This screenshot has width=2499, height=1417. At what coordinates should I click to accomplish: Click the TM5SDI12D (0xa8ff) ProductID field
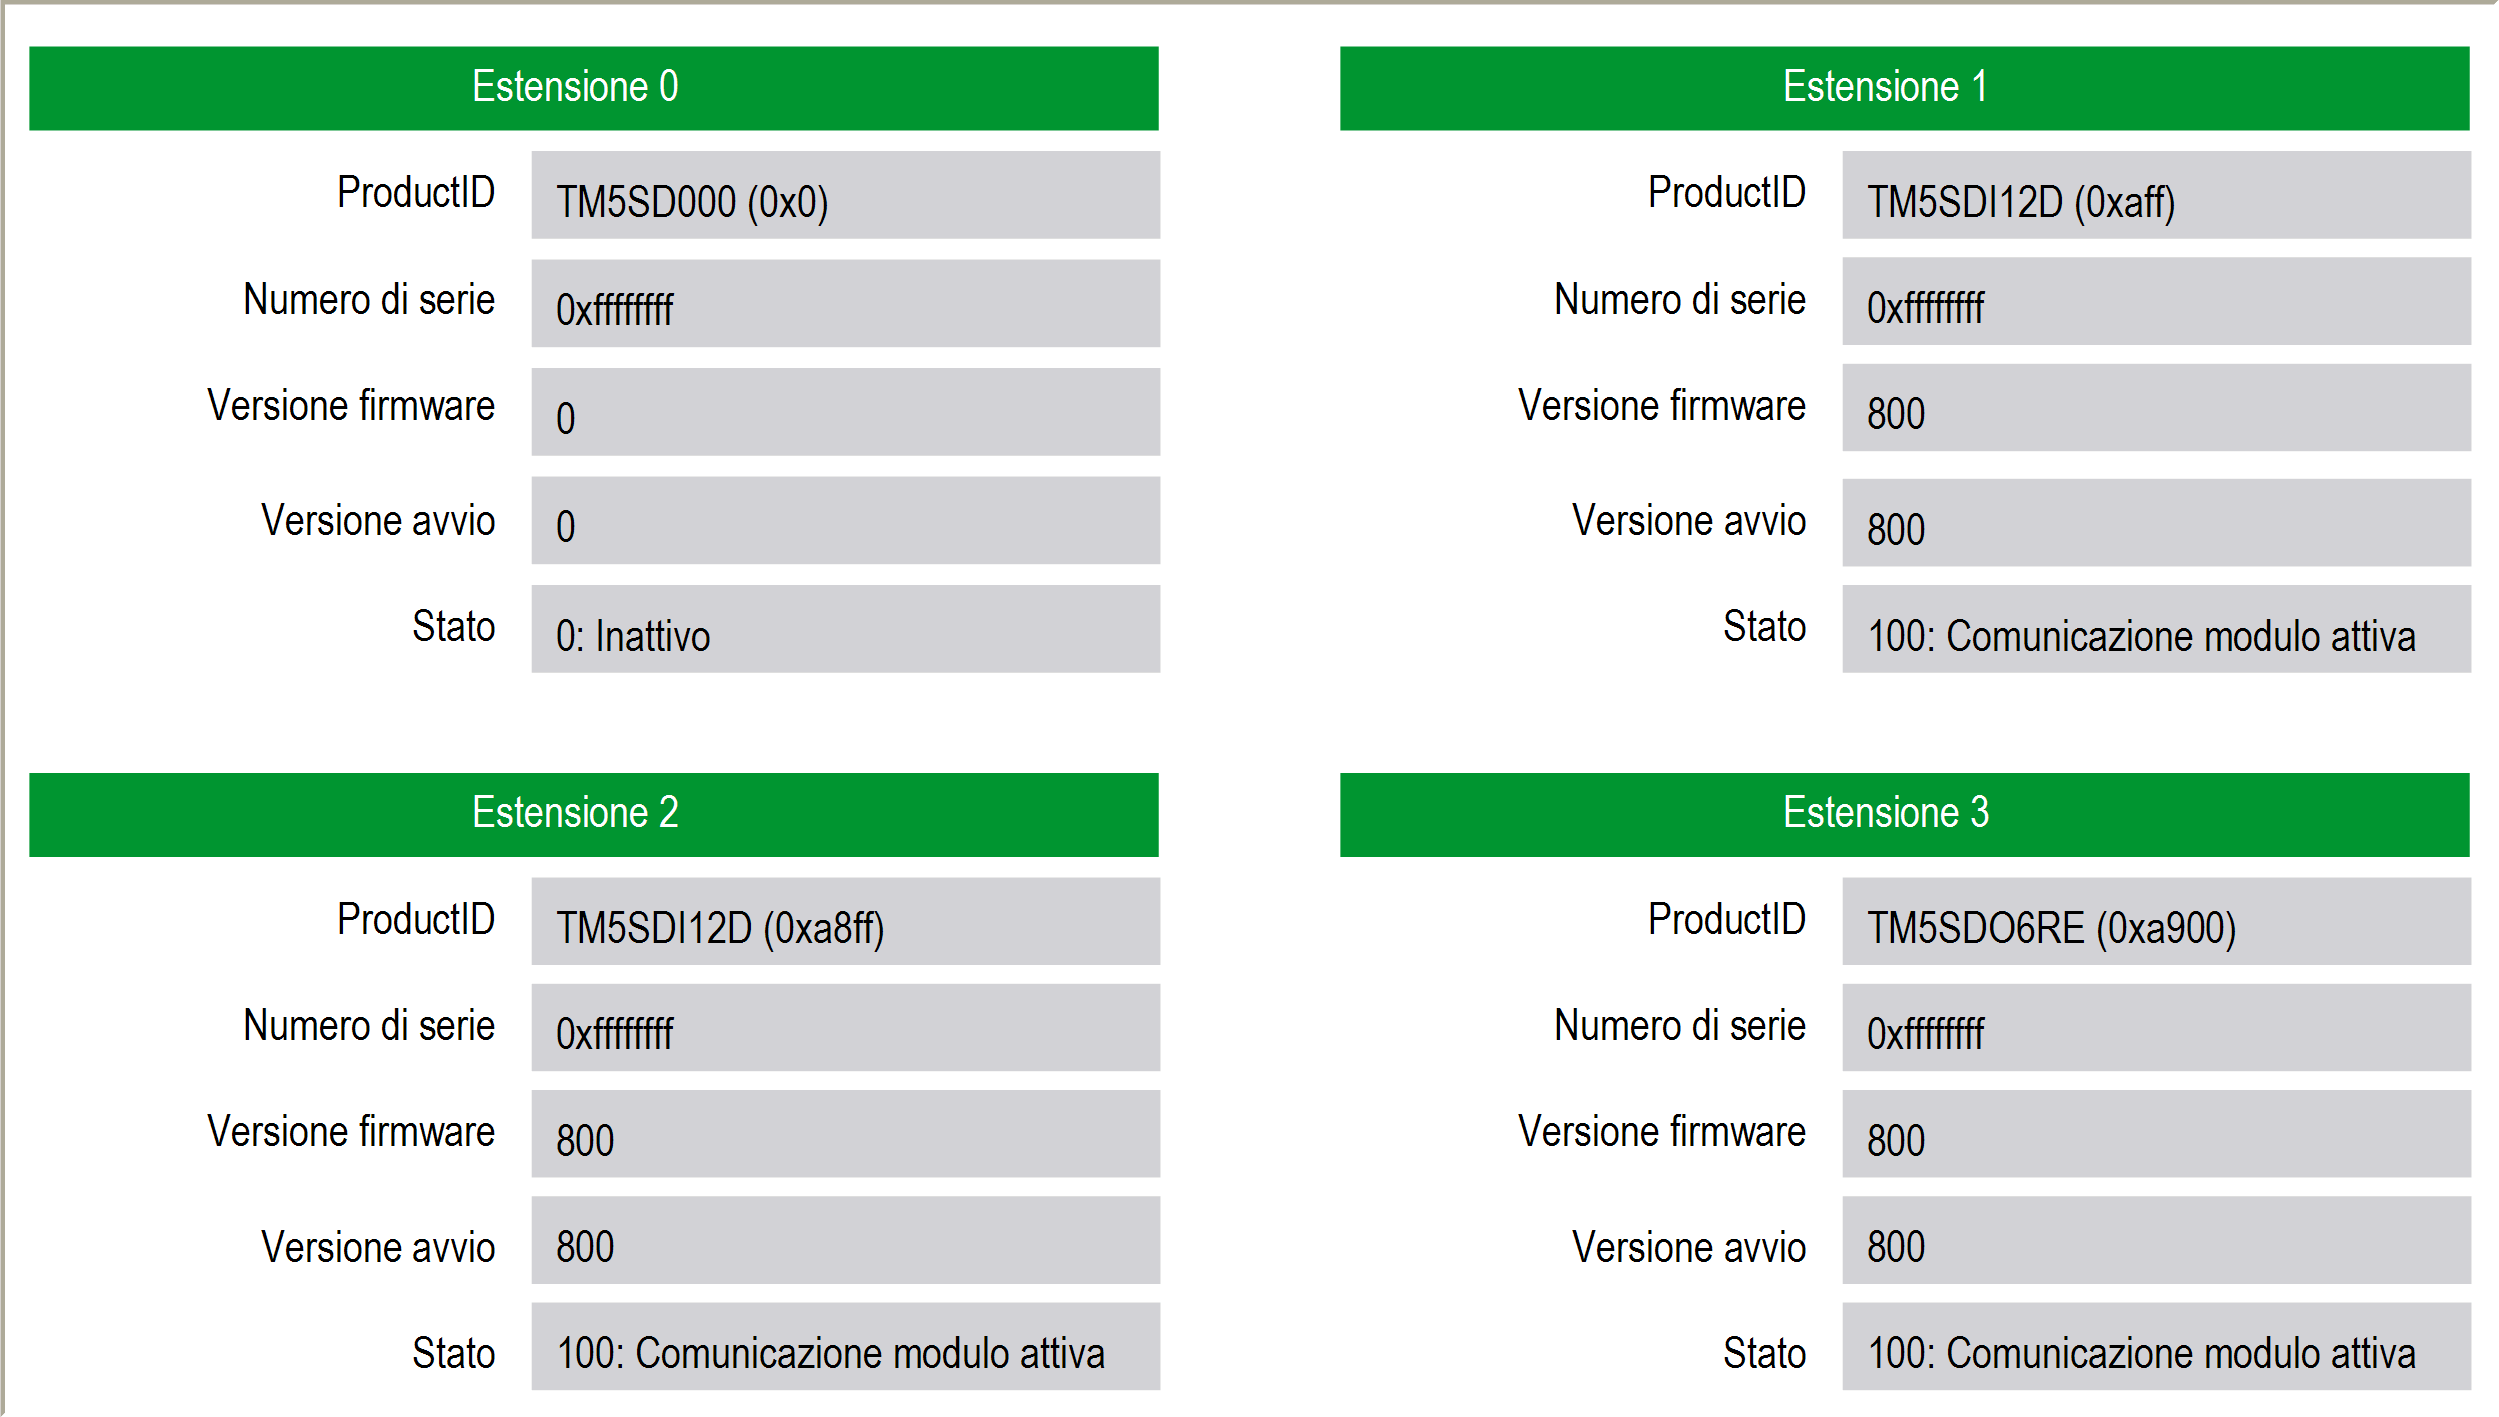[845, 921]
